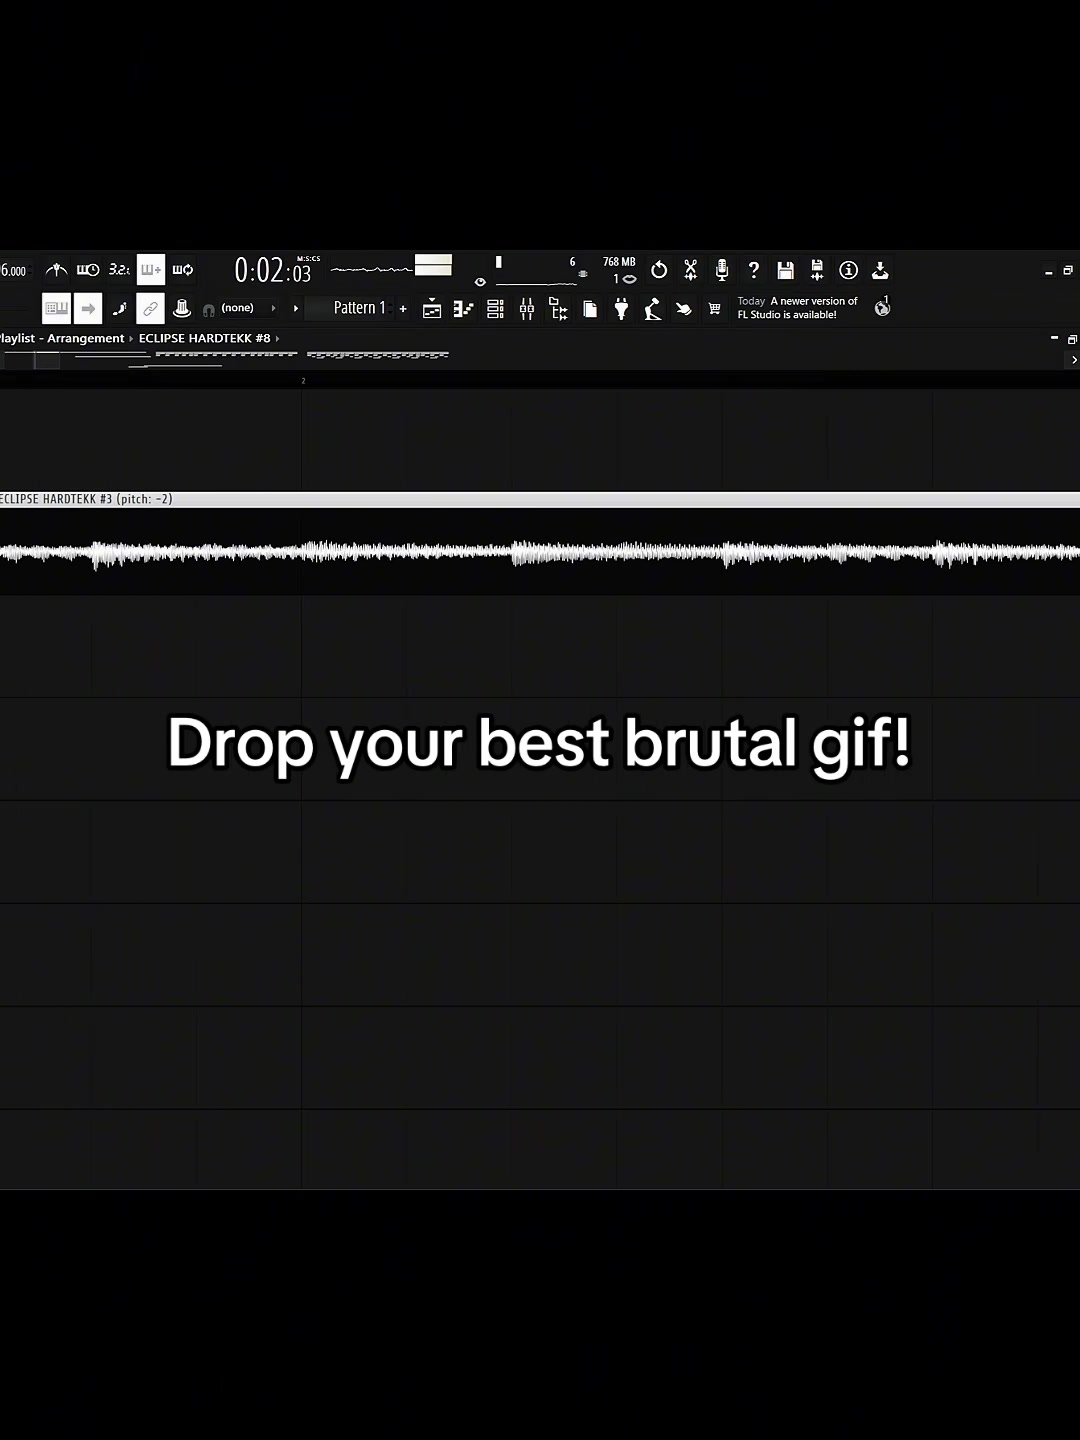Toggle the metronome
The width and height of the screenshot is (1080, 1440).
point(57,270)
